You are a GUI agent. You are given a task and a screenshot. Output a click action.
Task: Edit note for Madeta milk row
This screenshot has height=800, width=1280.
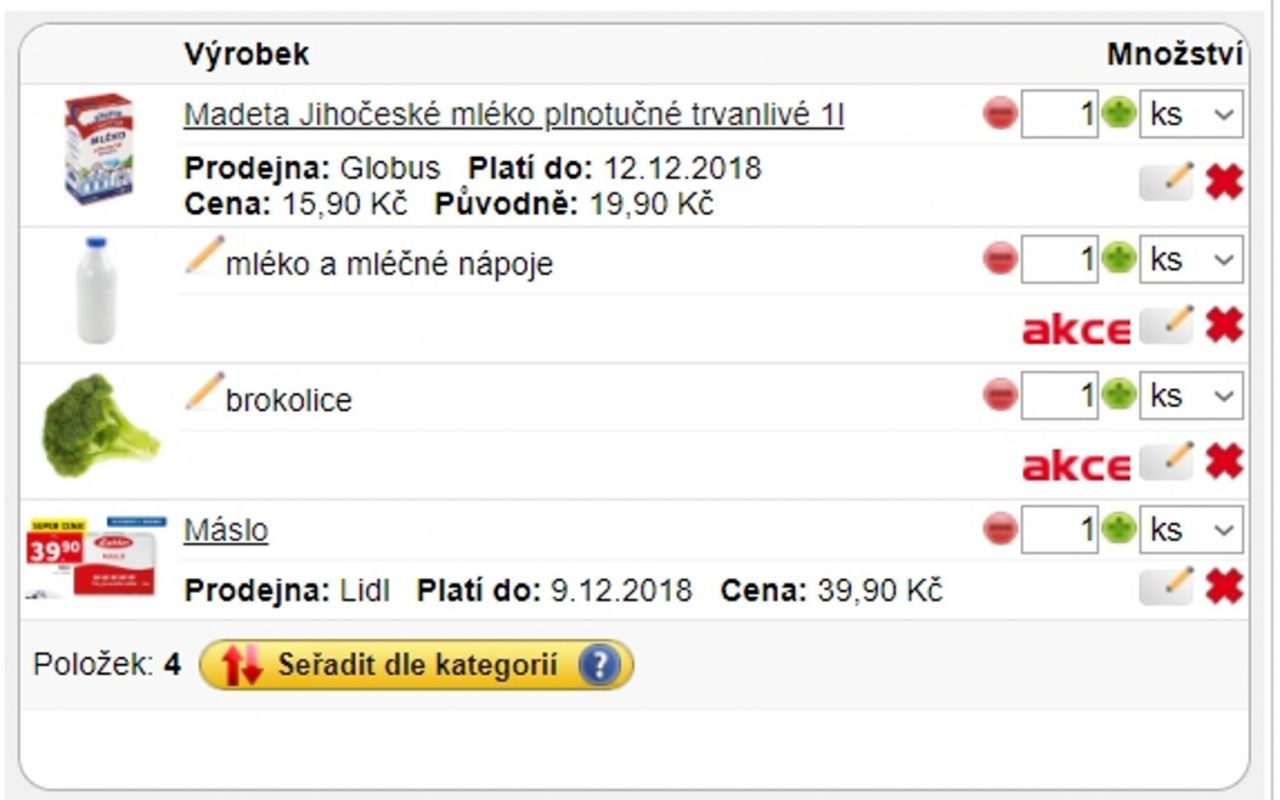click(x=1166, y=182)
